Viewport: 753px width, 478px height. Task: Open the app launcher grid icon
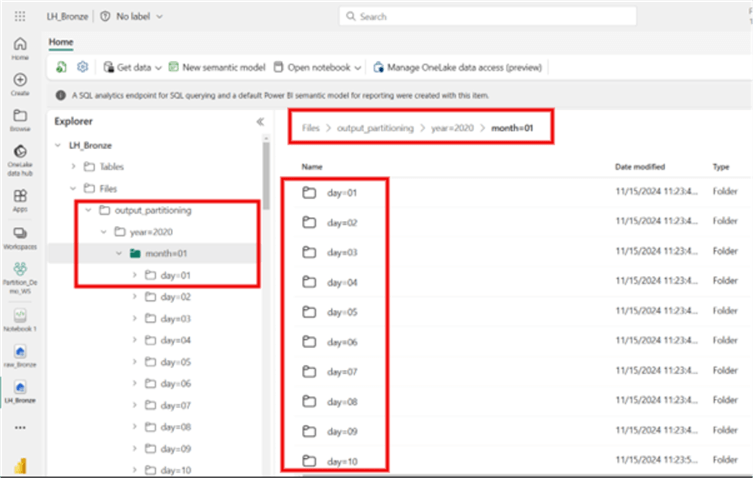tap(20, 16)
